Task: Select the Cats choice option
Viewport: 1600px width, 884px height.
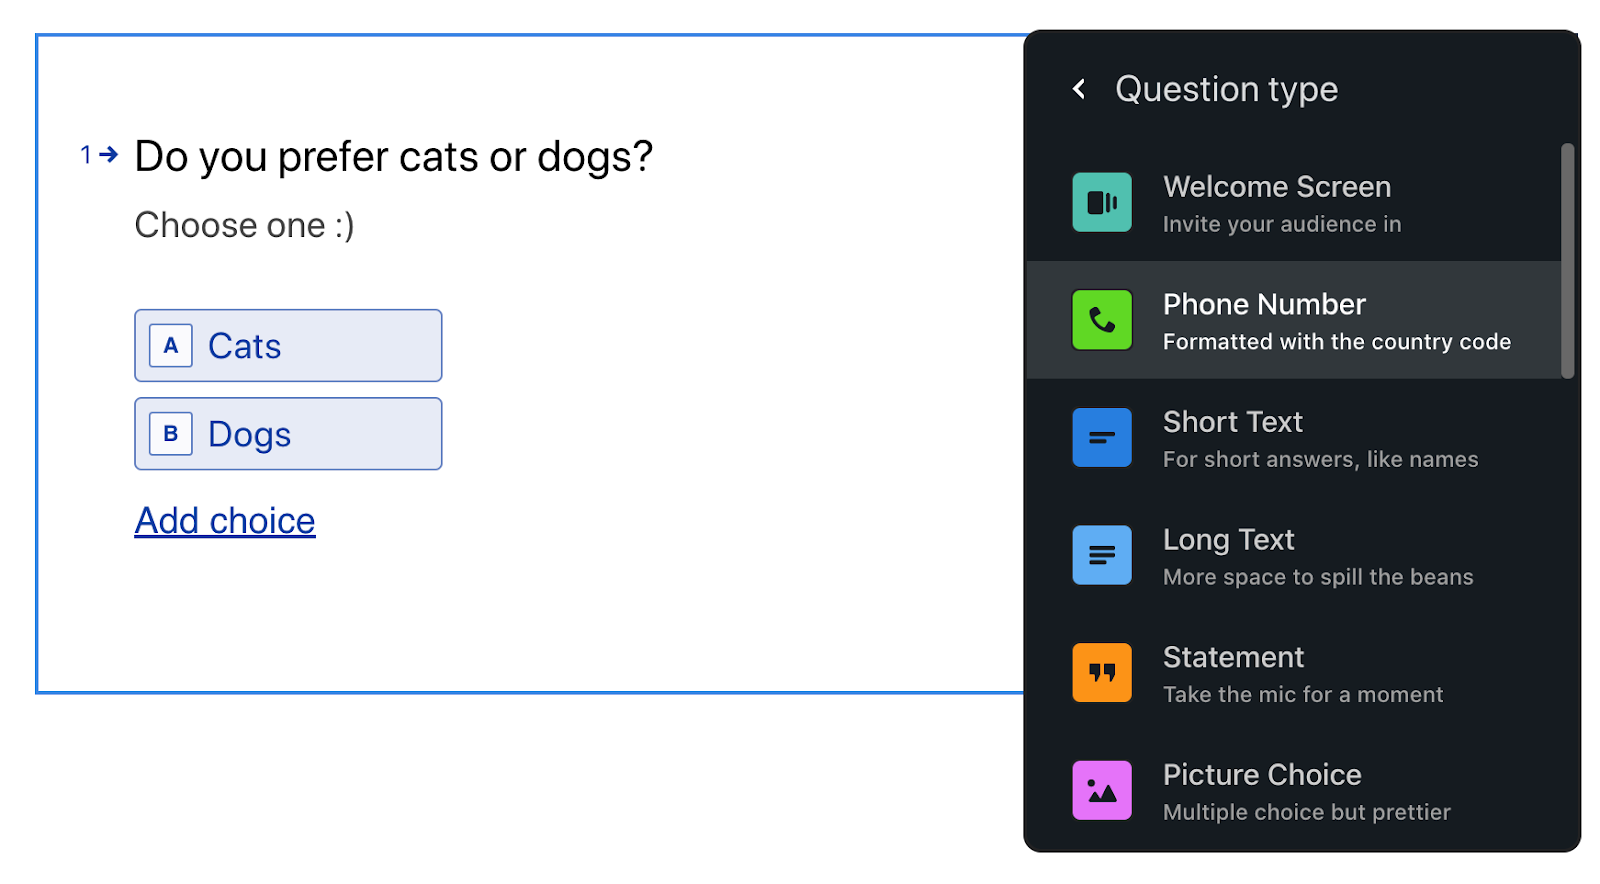Action: coord(288,346)
